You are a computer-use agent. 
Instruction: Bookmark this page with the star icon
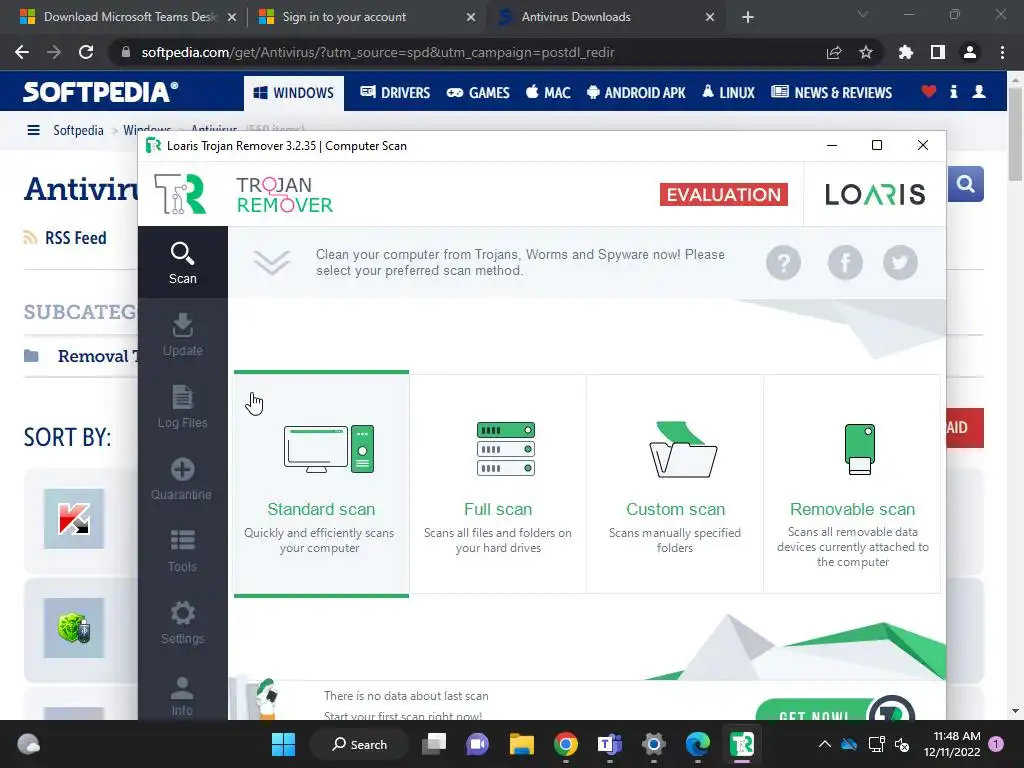[865, 52]
